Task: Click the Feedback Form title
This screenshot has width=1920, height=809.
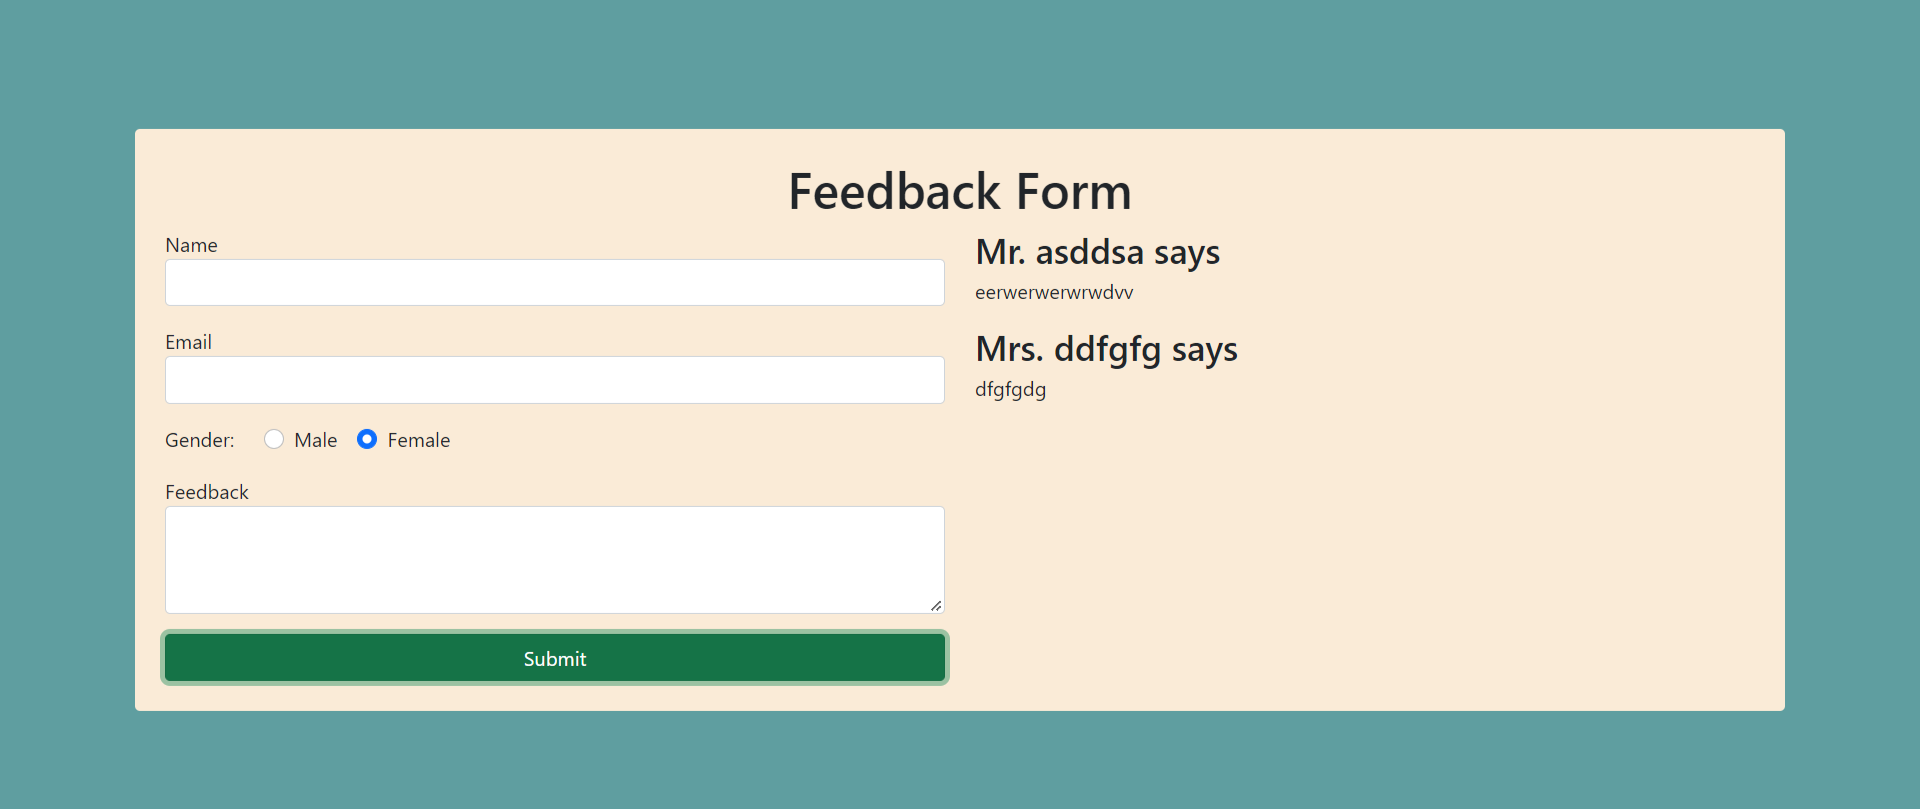Action: [x=959, y=191]
